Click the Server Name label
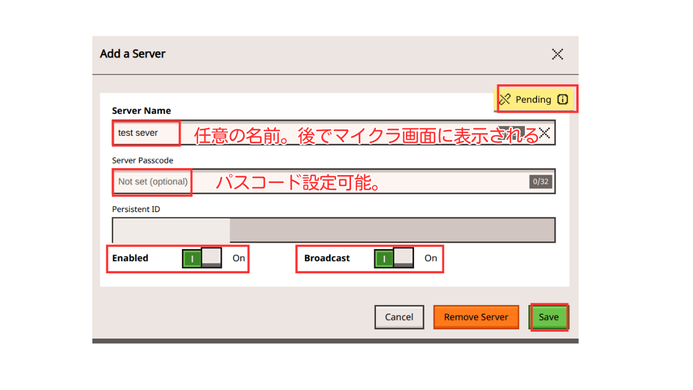This screenshot has width=693, height=390. 141,111
